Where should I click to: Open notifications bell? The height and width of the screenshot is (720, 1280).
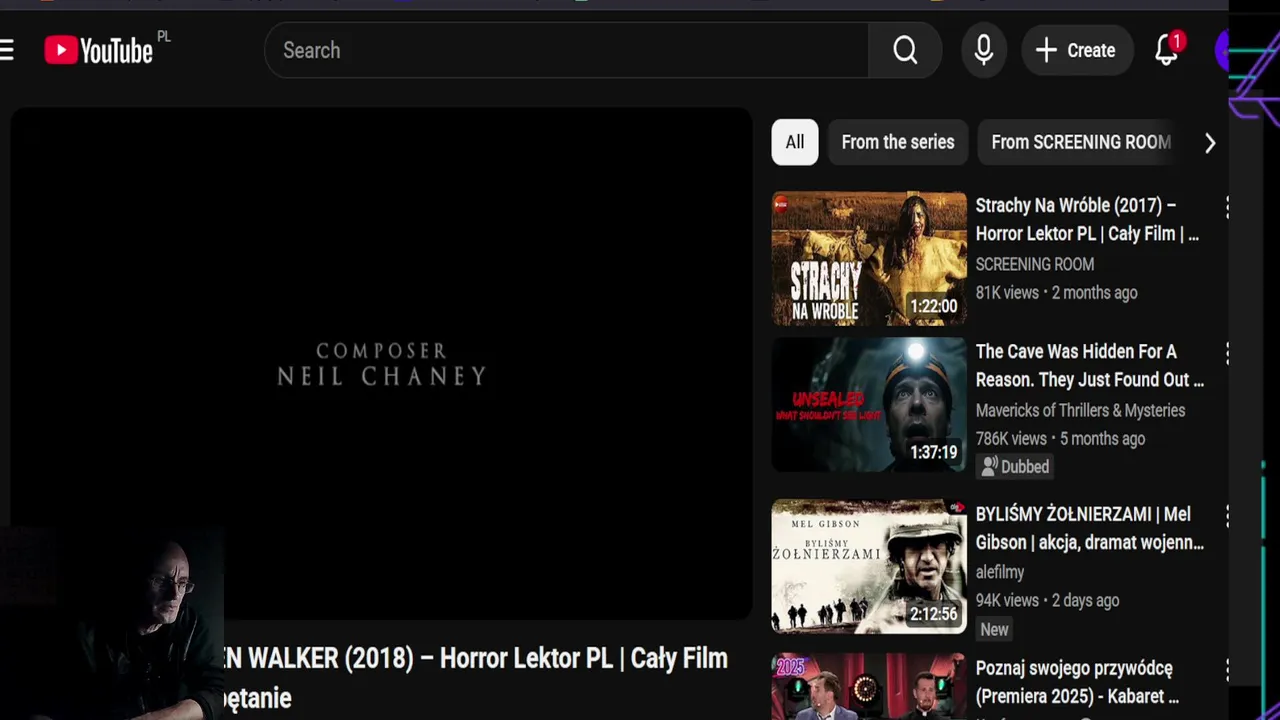pyautogui.click(x=1167, y=50)
